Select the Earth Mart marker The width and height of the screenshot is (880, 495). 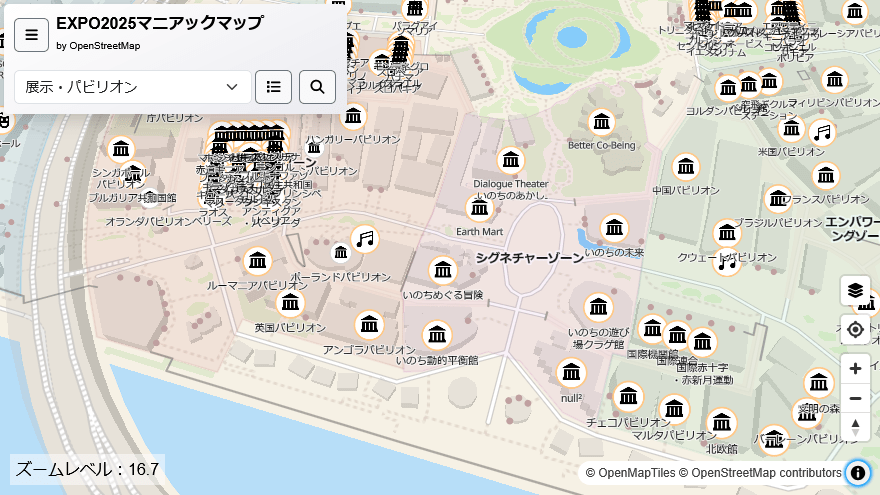479,209
